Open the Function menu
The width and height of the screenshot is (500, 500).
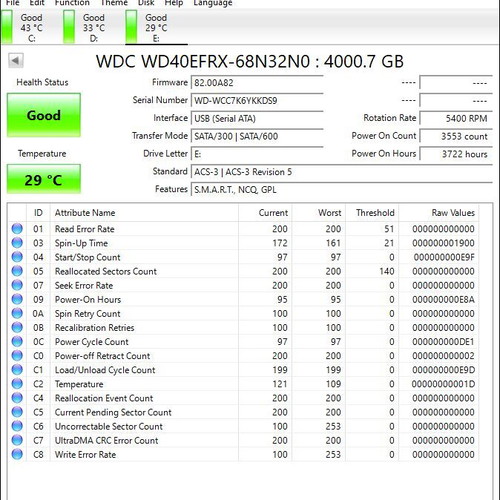coord(72,3)
